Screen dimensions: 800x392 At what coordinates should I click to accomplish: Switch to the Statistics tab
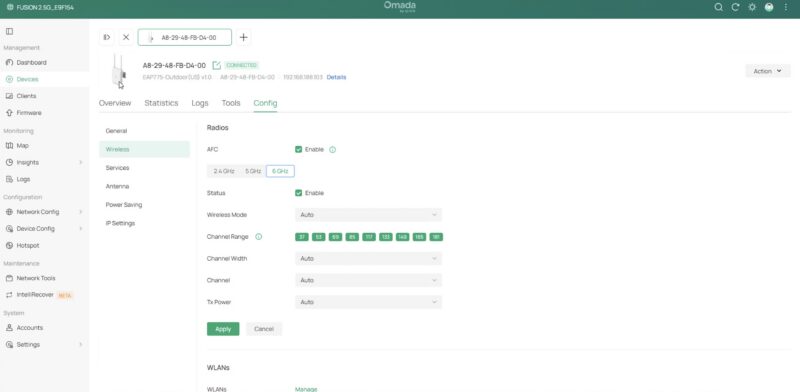[x=161, y=103]
